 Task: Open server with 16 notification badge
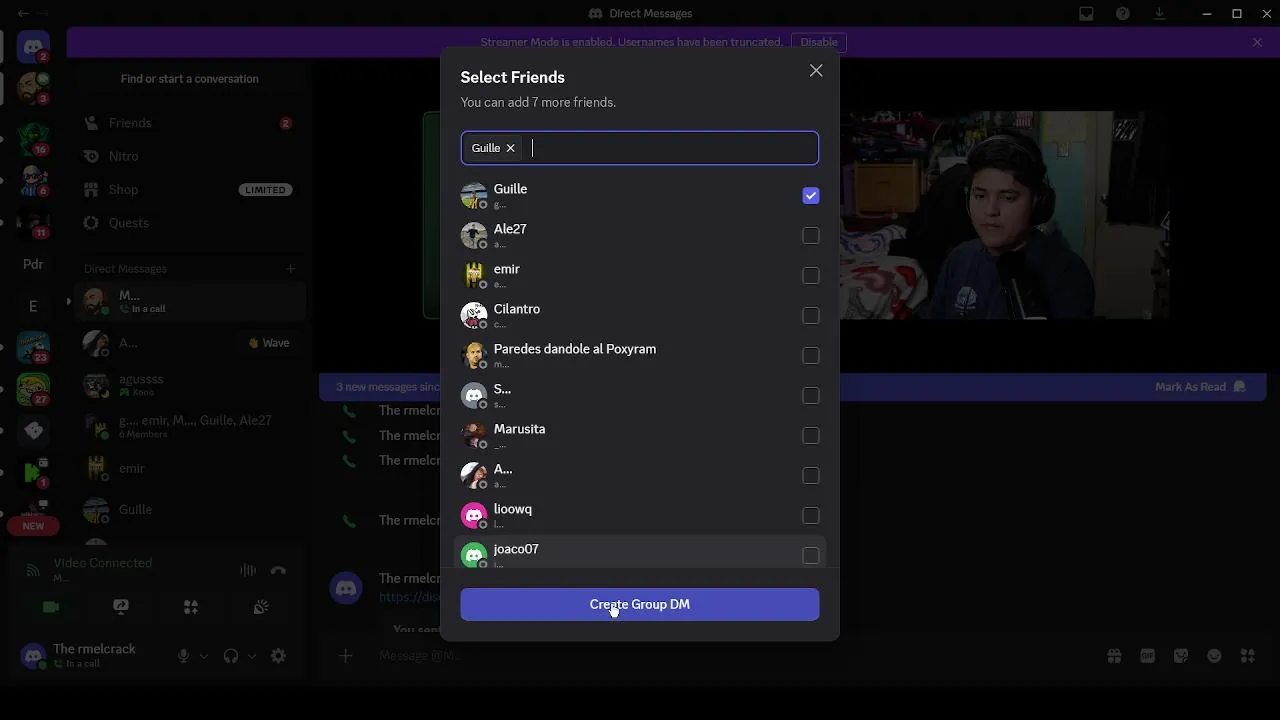click(x=33, y=138)
